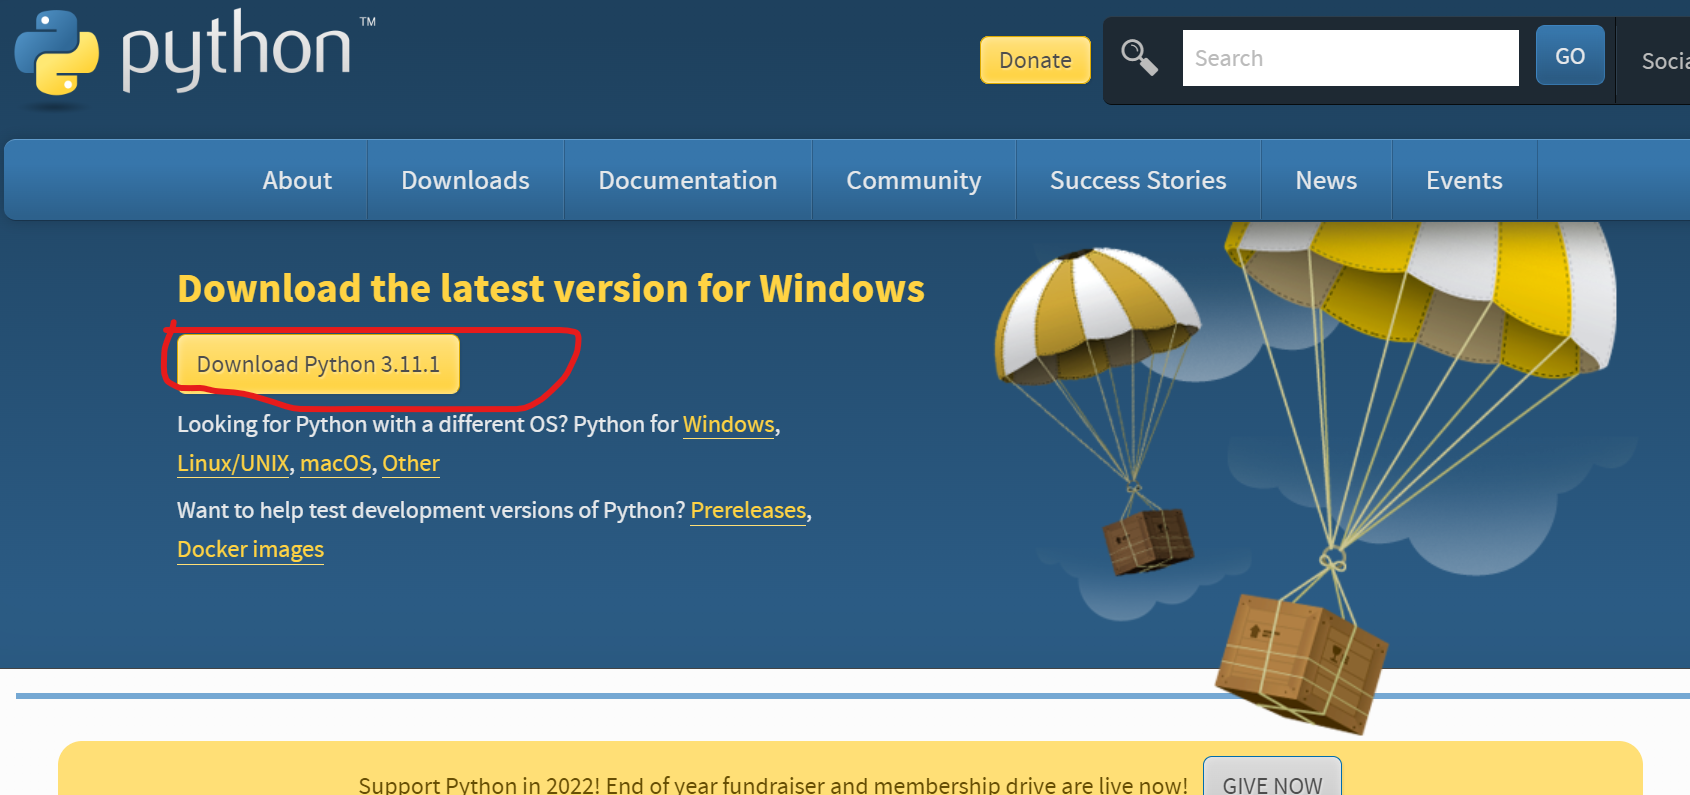Image resolution: width=1690 pixels, height=795 pixels.
Task: Open the Prereleases link
Action: (748, 510)
